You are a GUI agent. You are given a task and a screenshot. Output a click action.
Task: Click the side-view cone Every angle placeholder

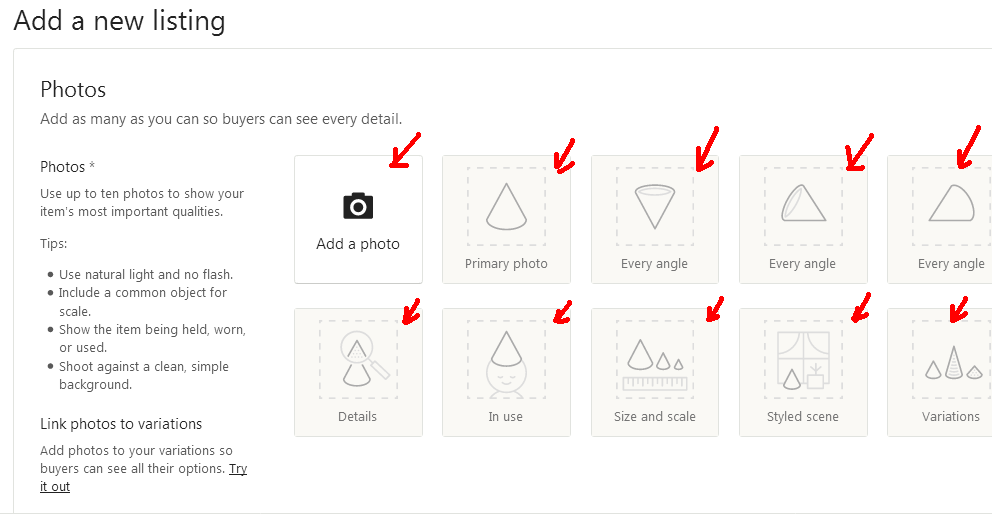952,203
